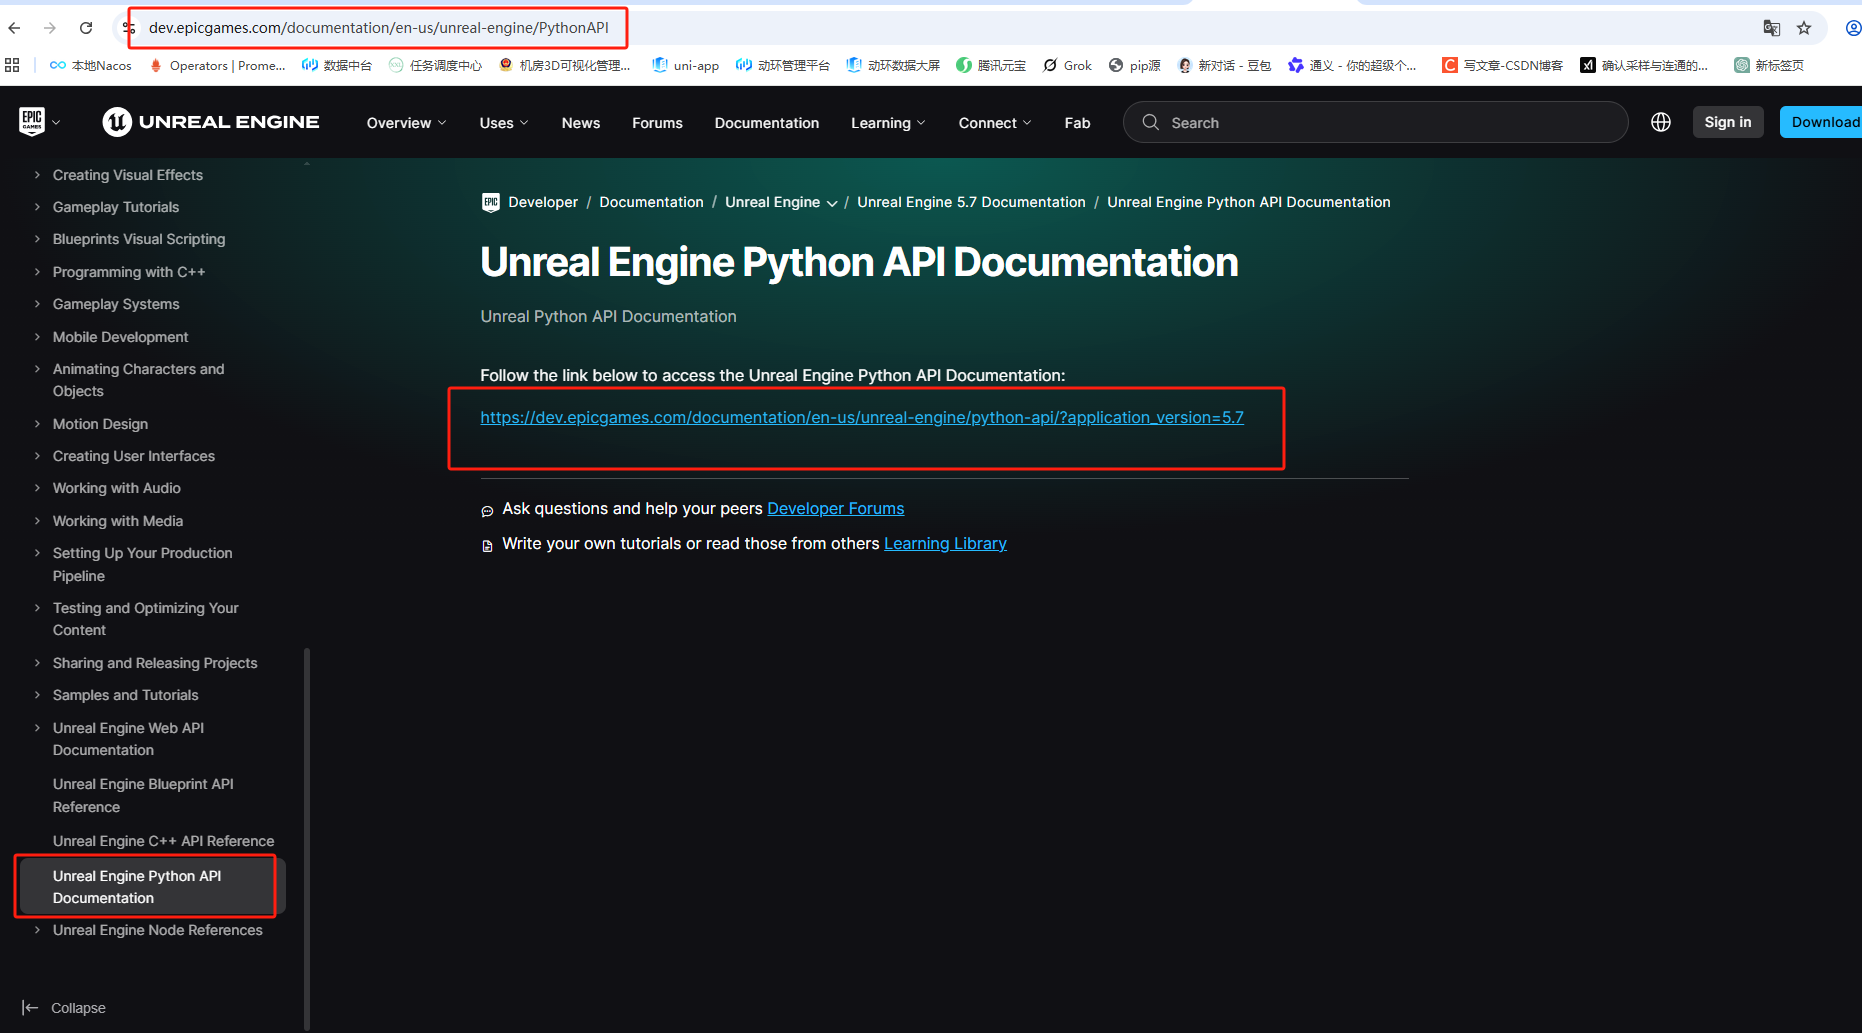The width and height of the screenshot is (1862, 1033).
Task: Select Gameplay Tutorials in sidebar
Action: pyautogui.click(x=116, y=207)
